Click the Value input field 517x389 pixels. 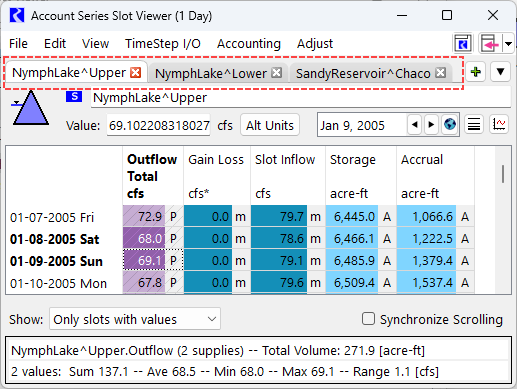pyautogui.click(x=159, y=125)
